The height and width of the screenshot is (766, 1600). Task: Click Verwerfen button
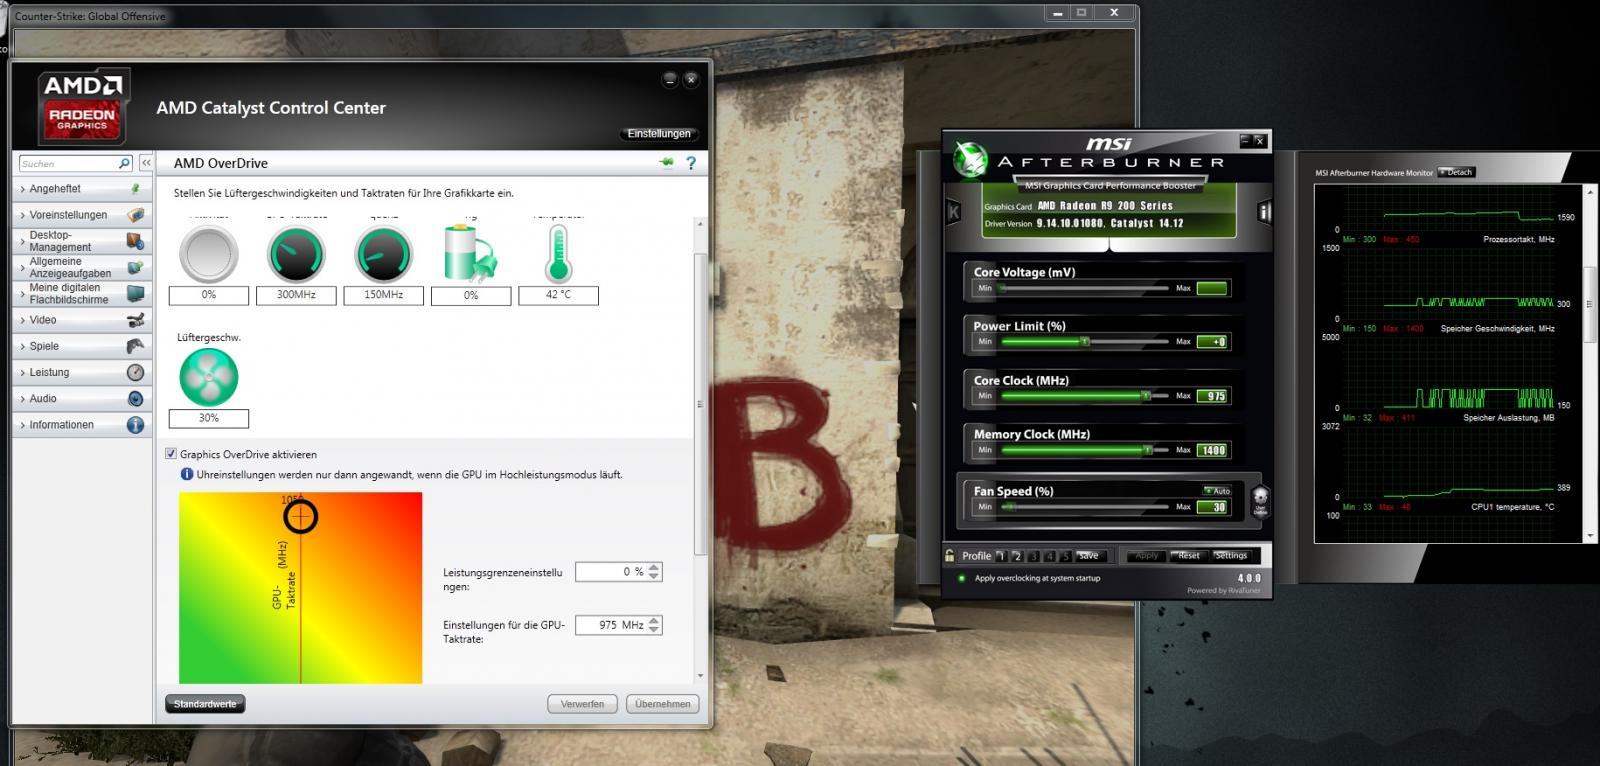tap(582, 704)
